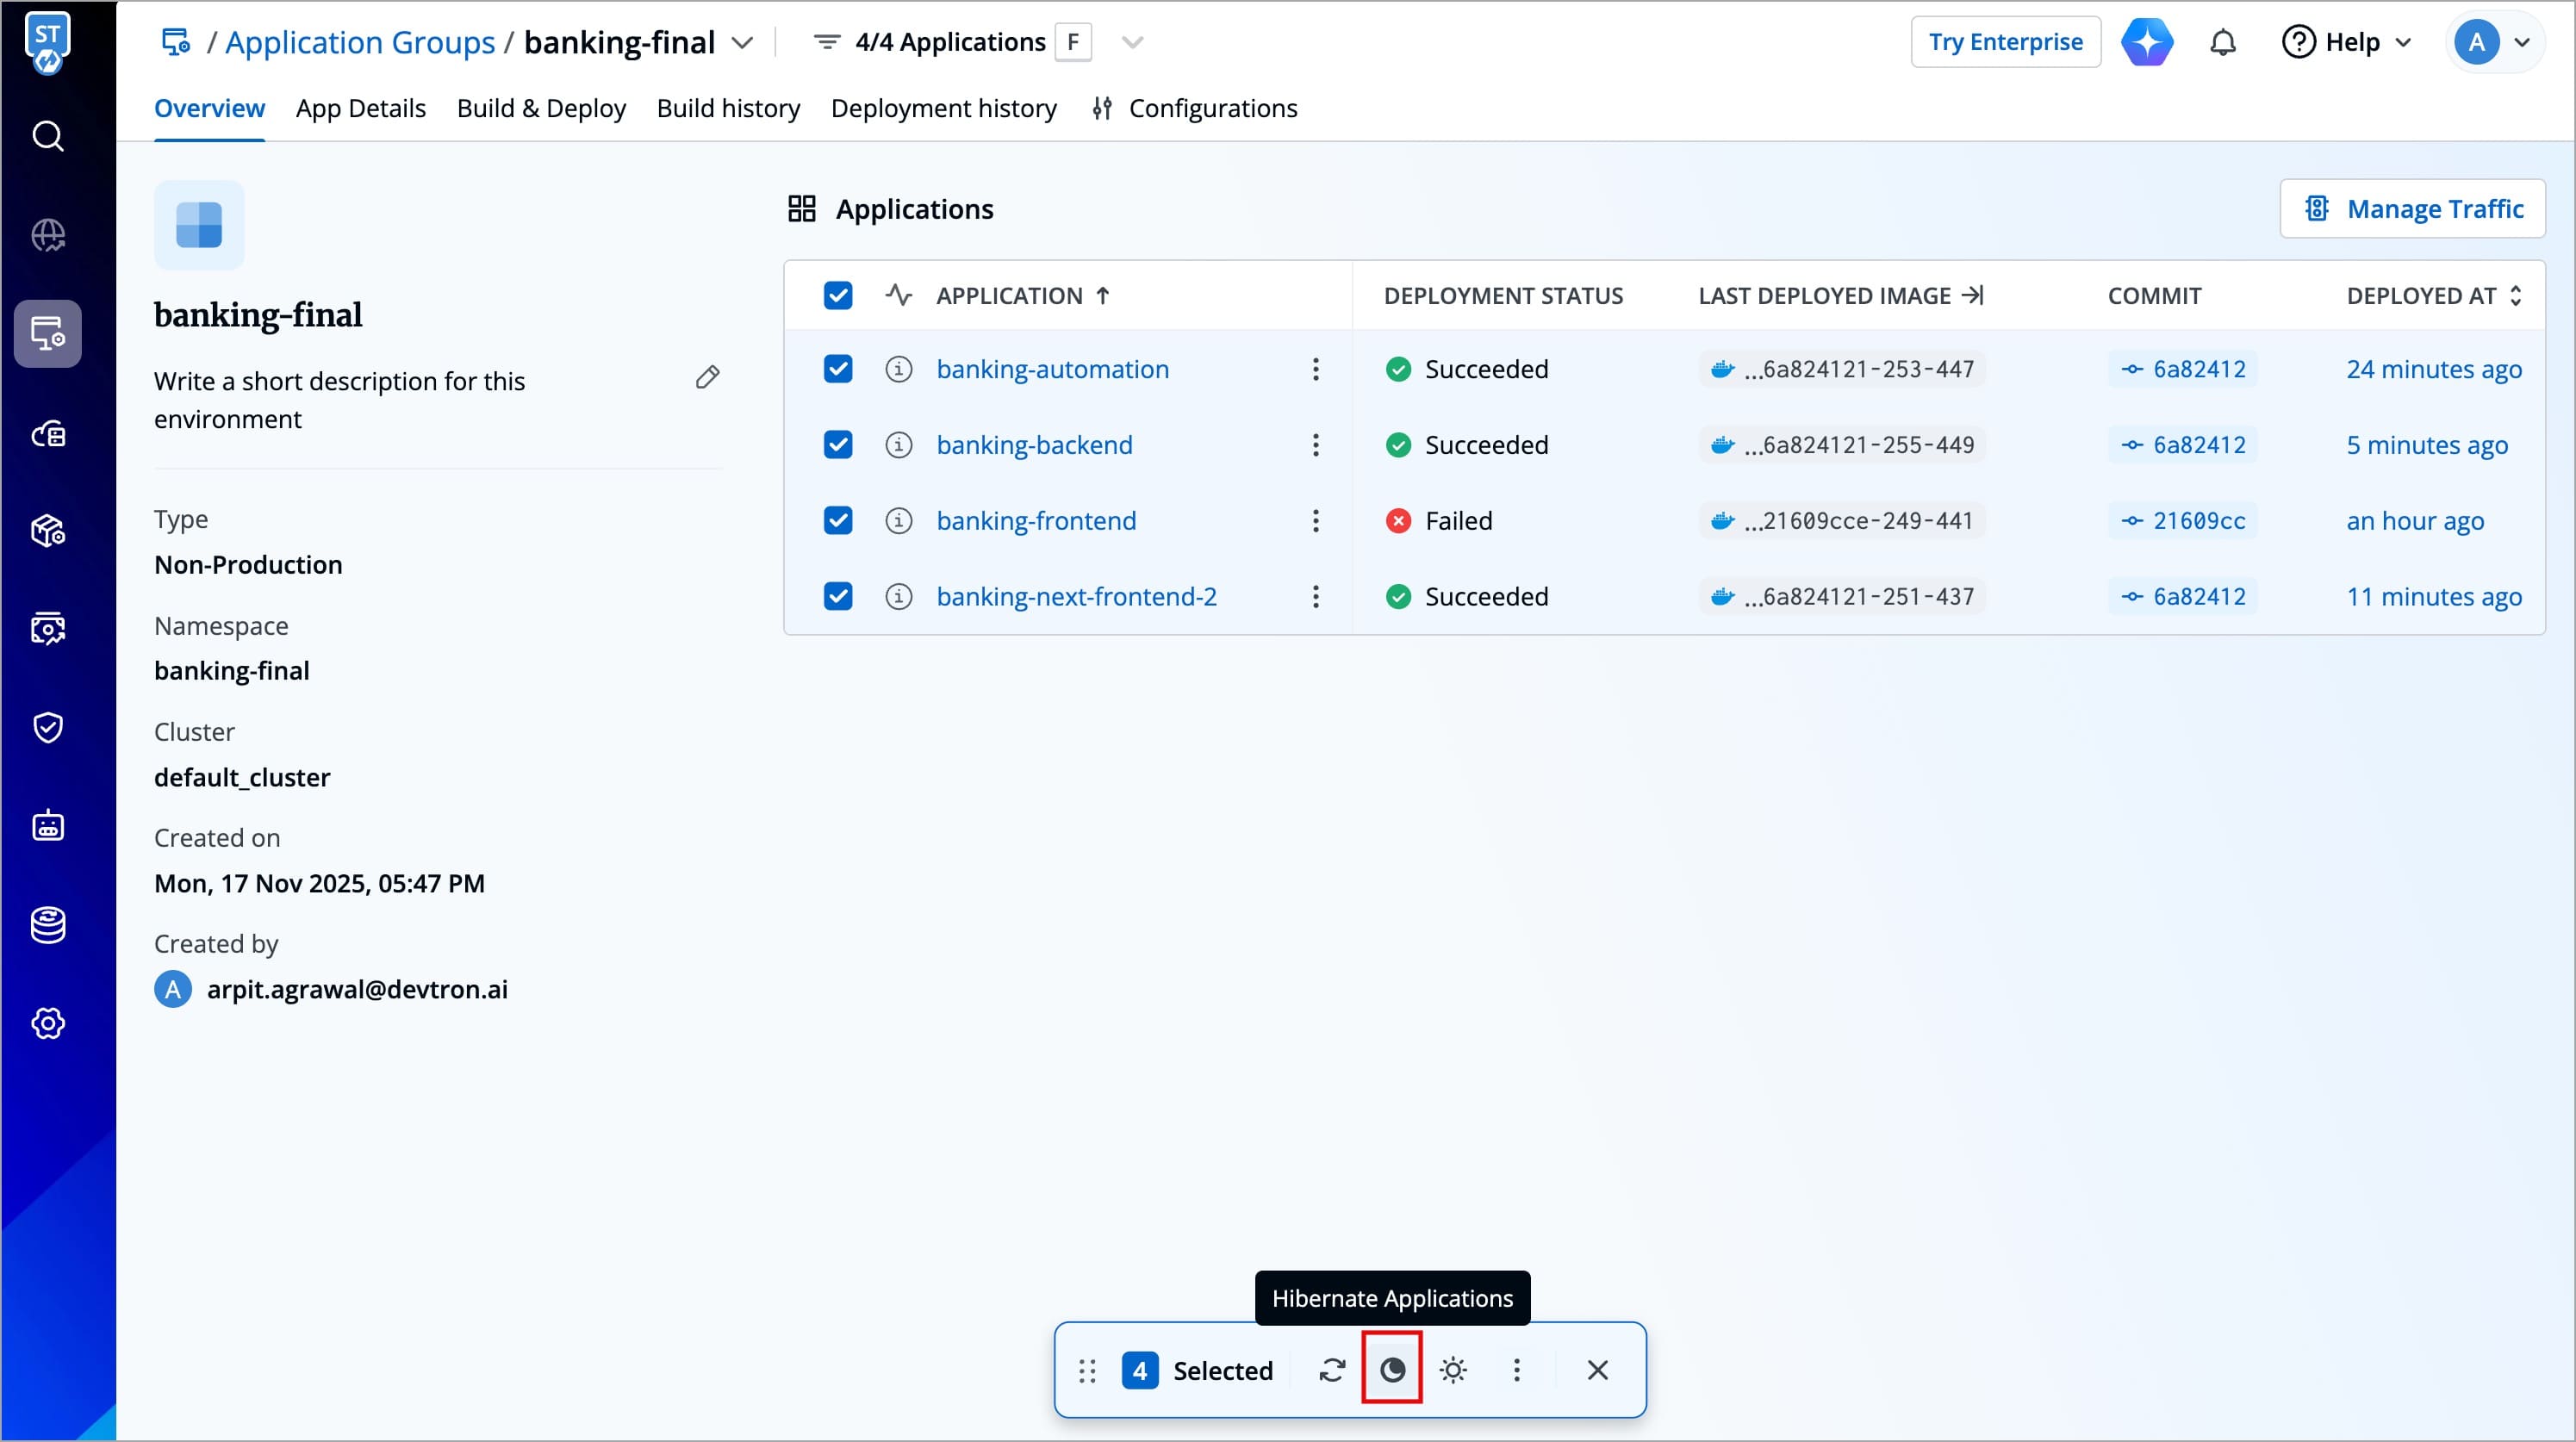Open the search icon in sidebar
Viewport: 2576px width, 1442px height.
[x=48, y=136]
